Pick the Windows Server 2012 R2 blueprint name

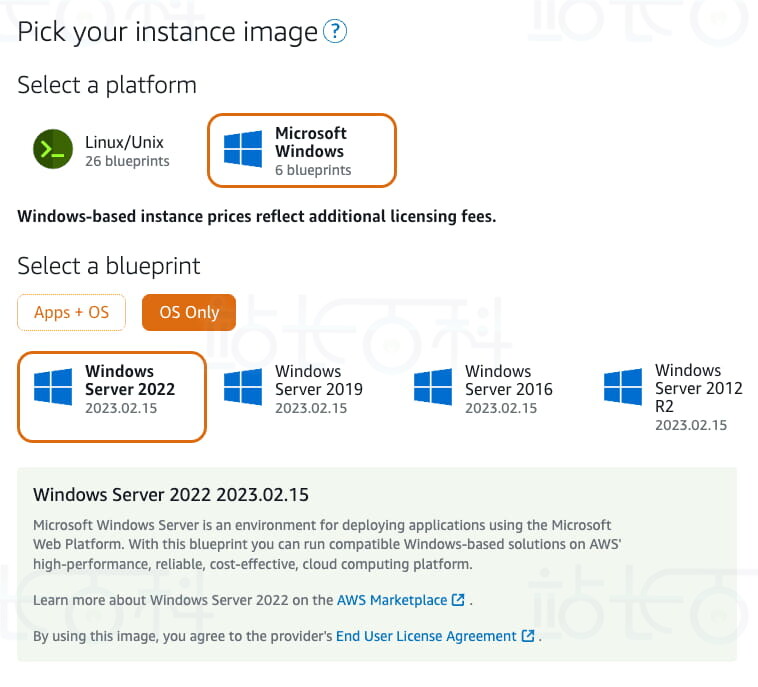point(698,388)
